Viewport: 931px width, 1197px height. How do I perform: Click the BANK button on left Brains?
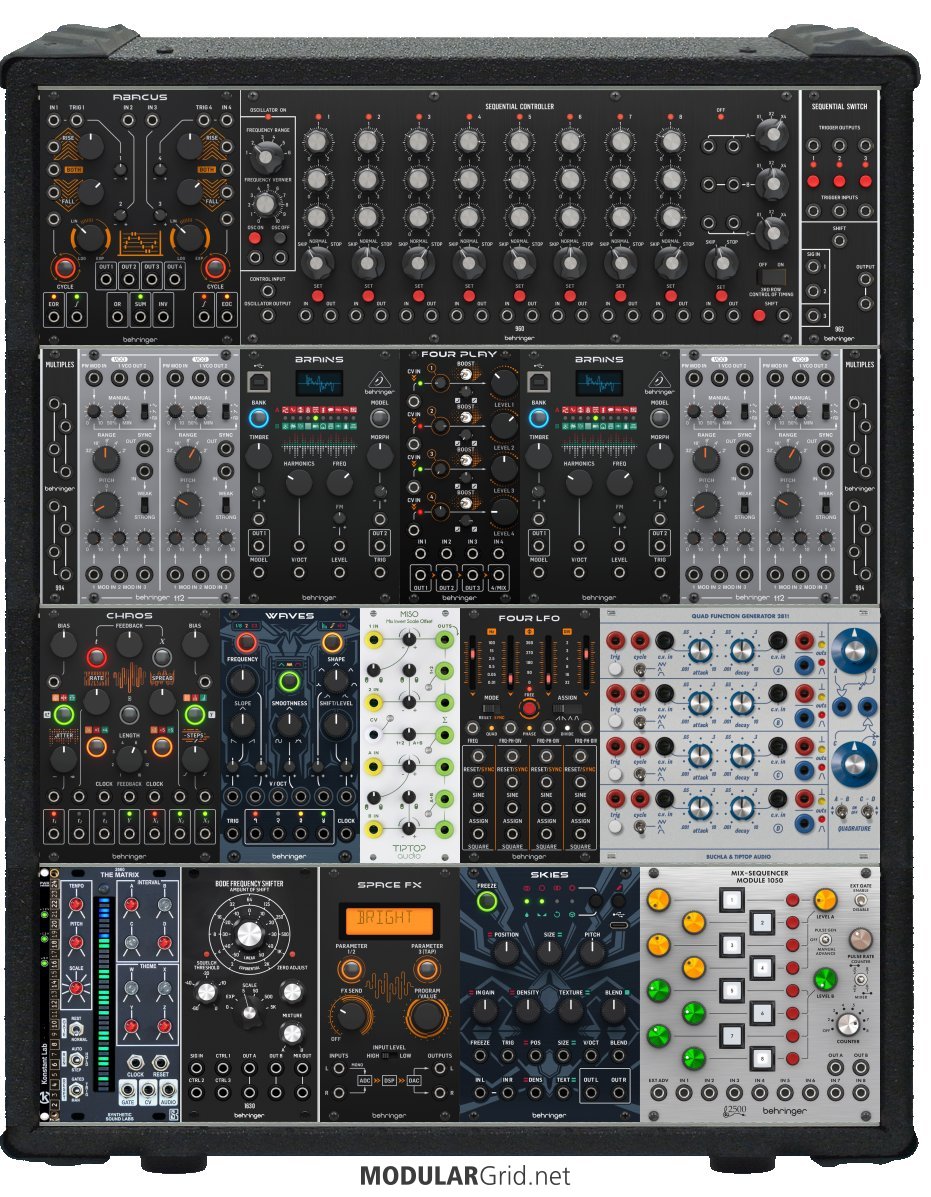[258, 418]
